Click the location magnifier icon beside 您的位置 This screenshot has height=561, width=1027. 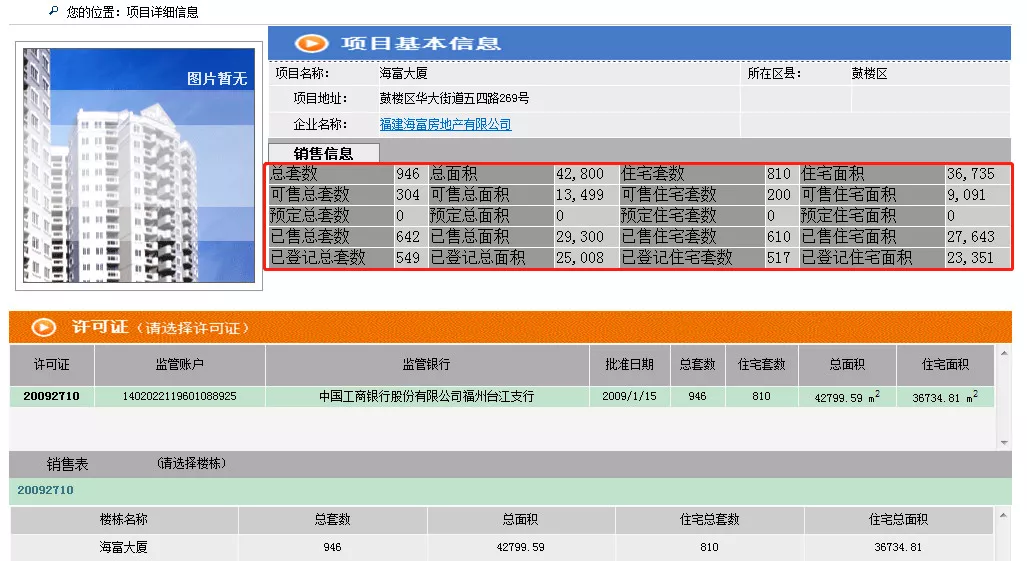tap(54, 10)
